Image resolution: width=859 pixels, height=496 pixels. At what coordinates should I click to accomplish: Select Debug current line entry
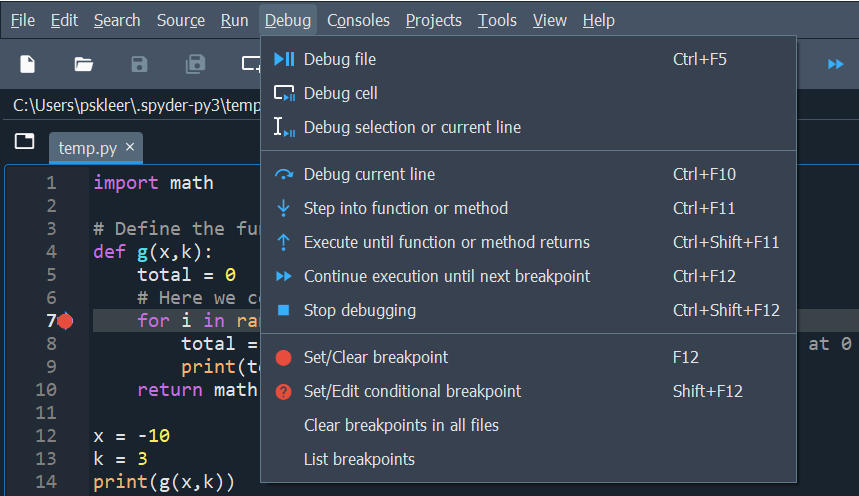[x=528, y=174]
